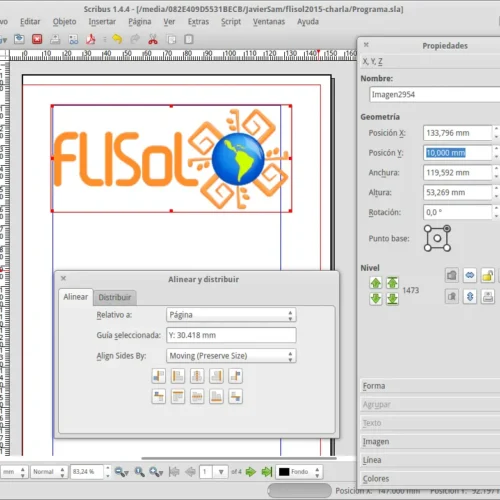
Task: Click the Align tops button
Action: coord(178,397)
